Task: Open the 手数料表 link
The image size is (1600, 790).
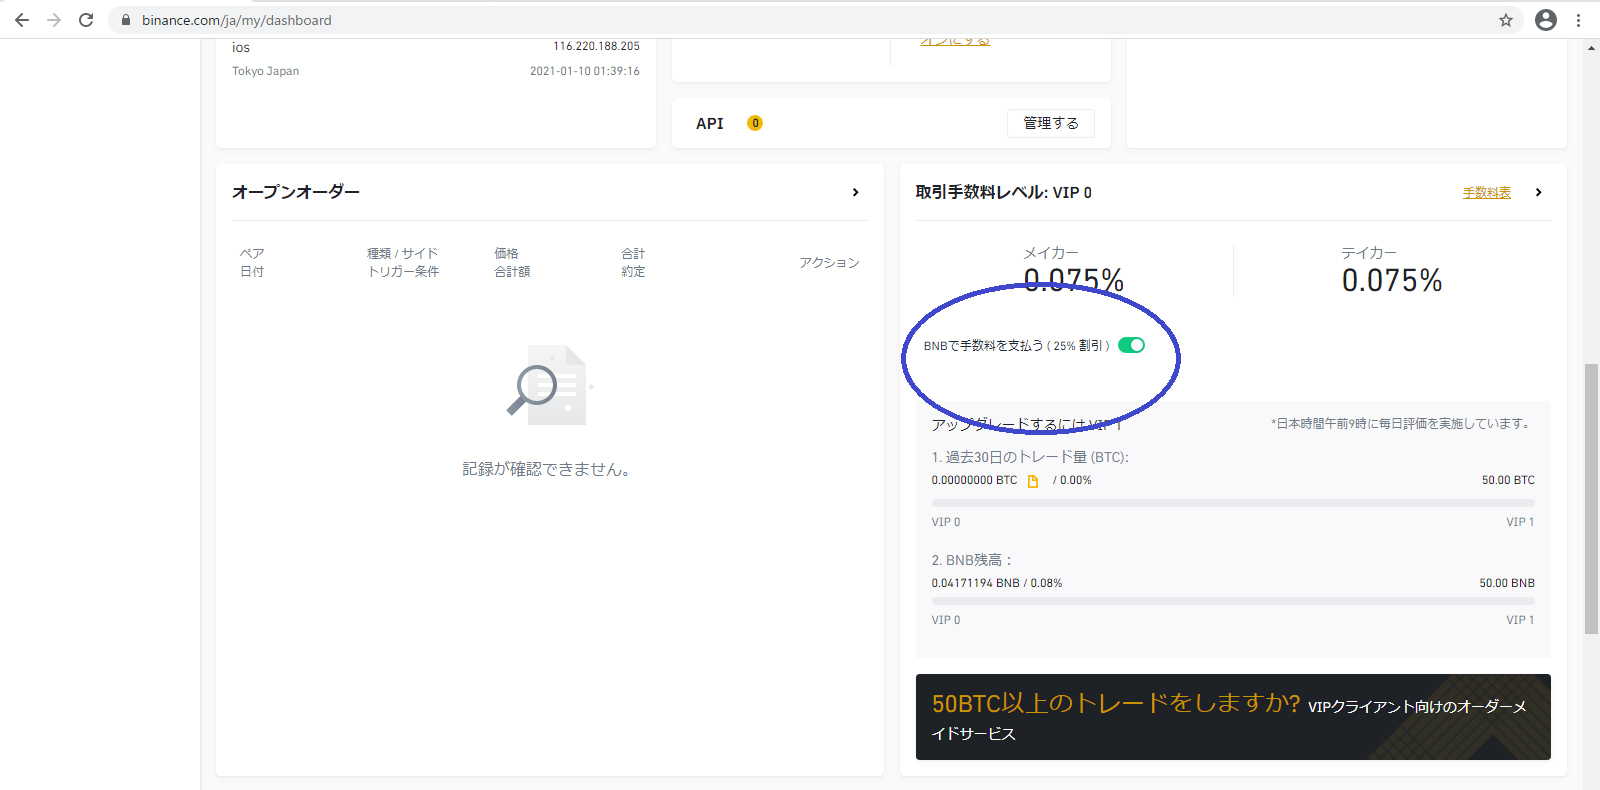Action: coord(1486,193)
